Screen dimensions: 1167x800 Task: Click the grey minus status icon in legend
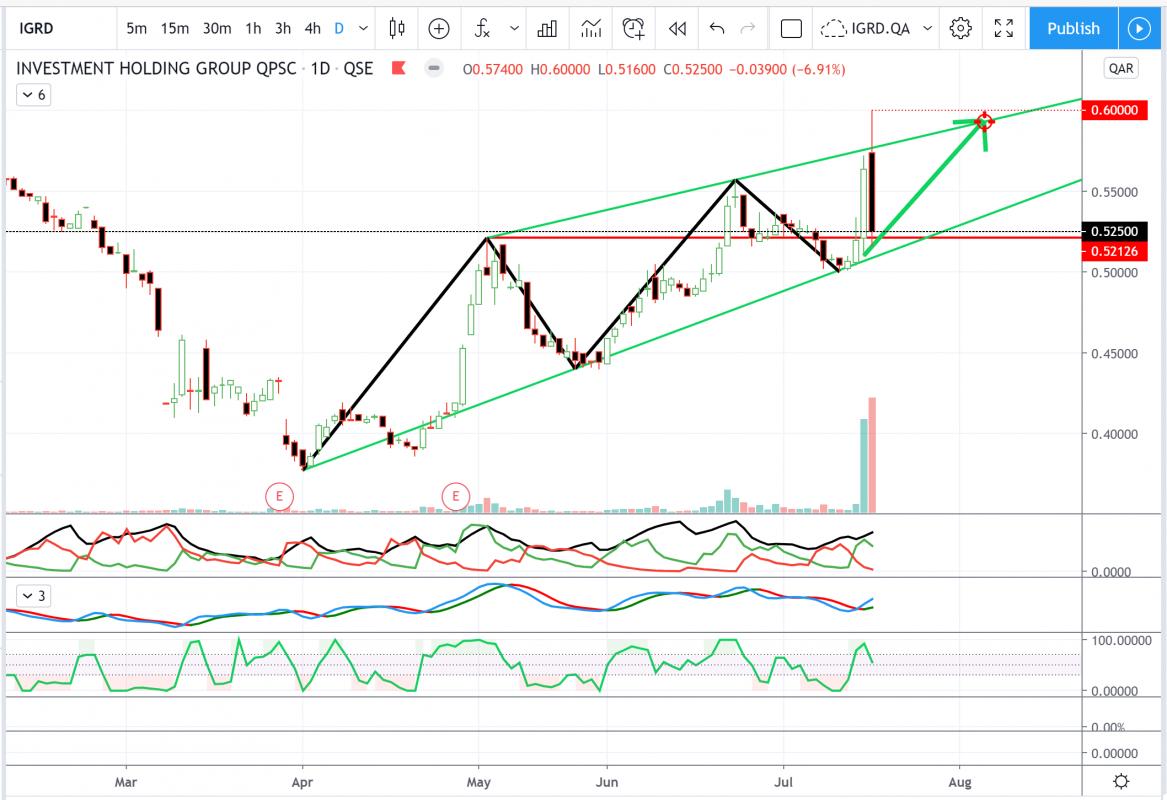[433, 68]
